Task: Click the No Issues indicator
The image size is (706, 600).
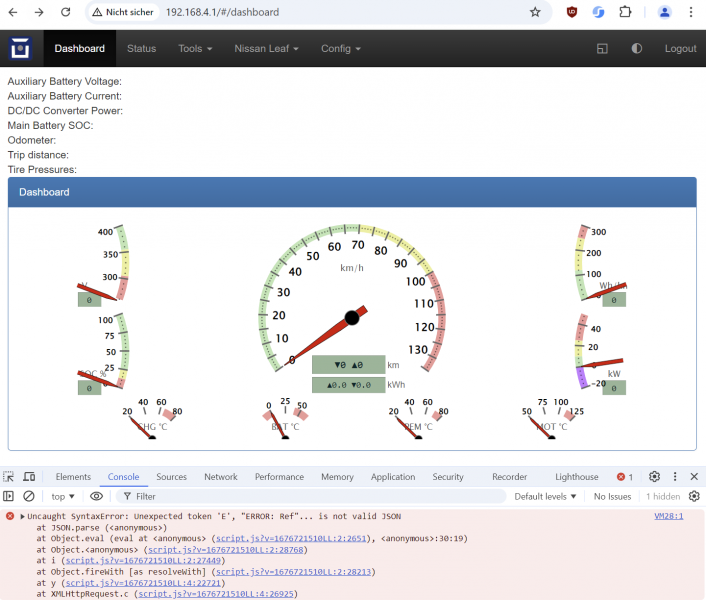Action: tap(612, 496)
